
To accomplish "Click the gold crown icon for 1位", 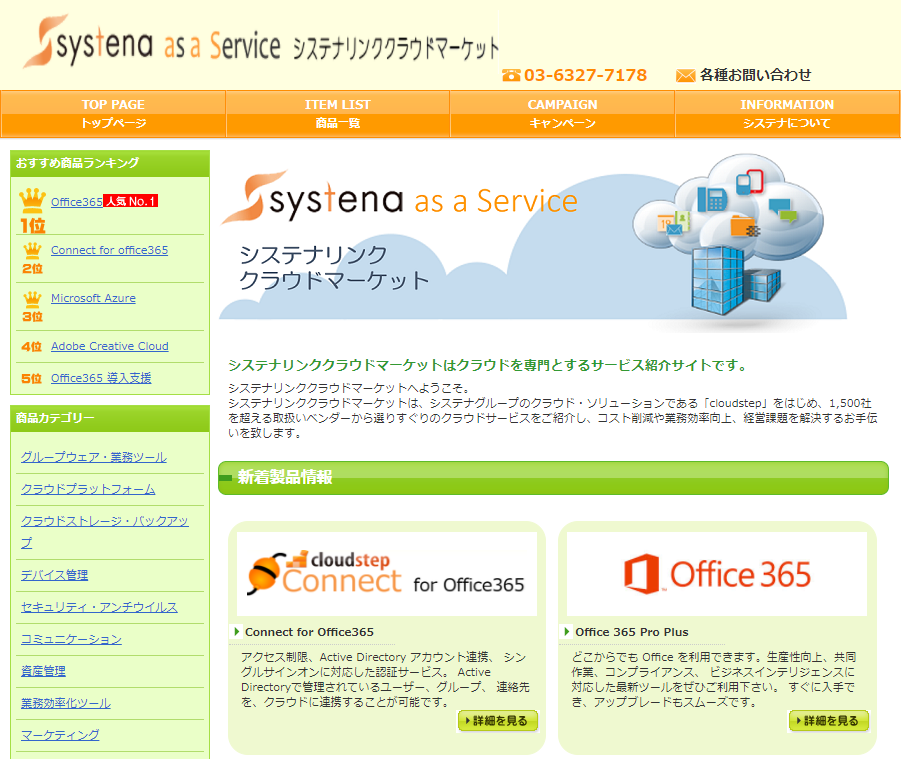I will [x=32, y=200].
